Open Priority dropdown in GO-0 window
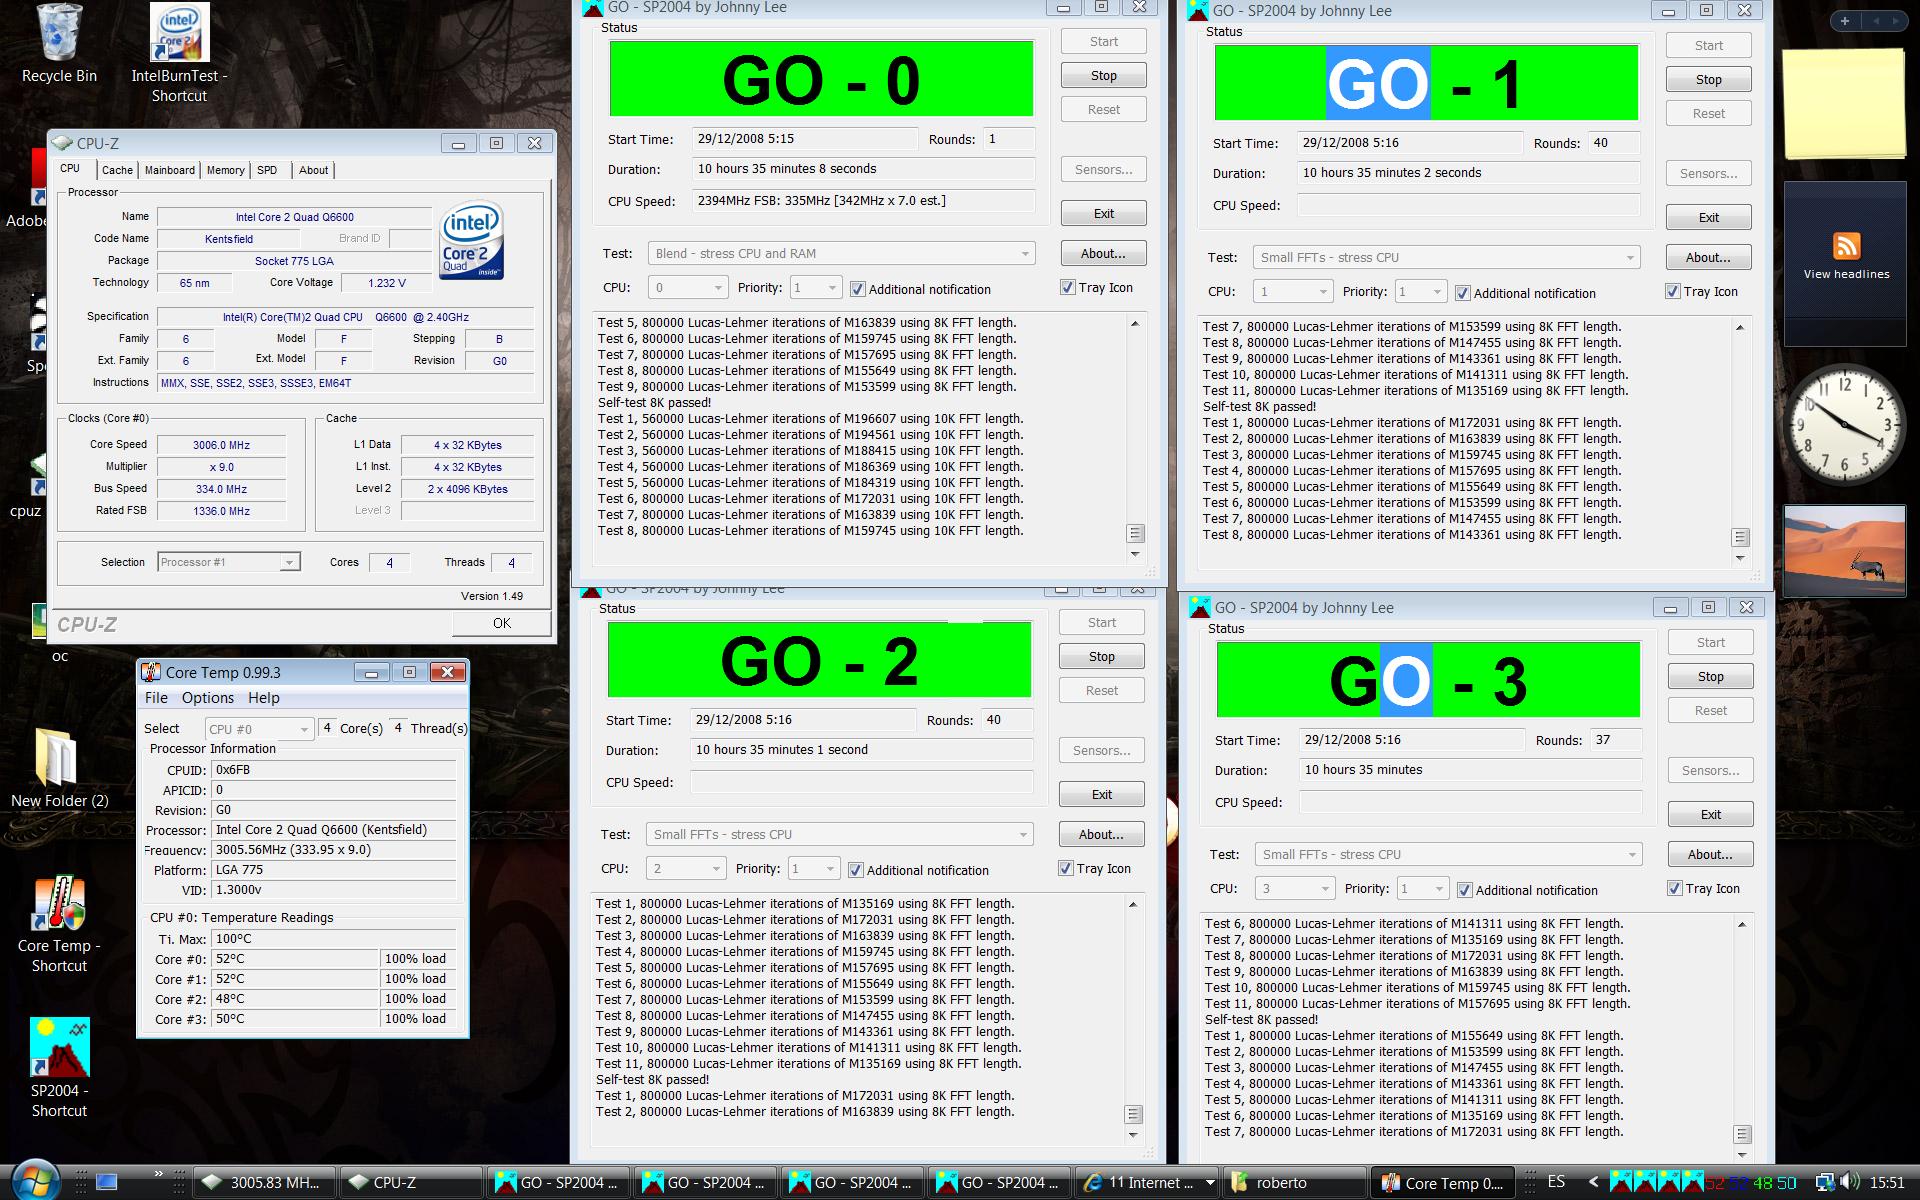Viewport: 1920px width, 1200px height. [815, 288]
